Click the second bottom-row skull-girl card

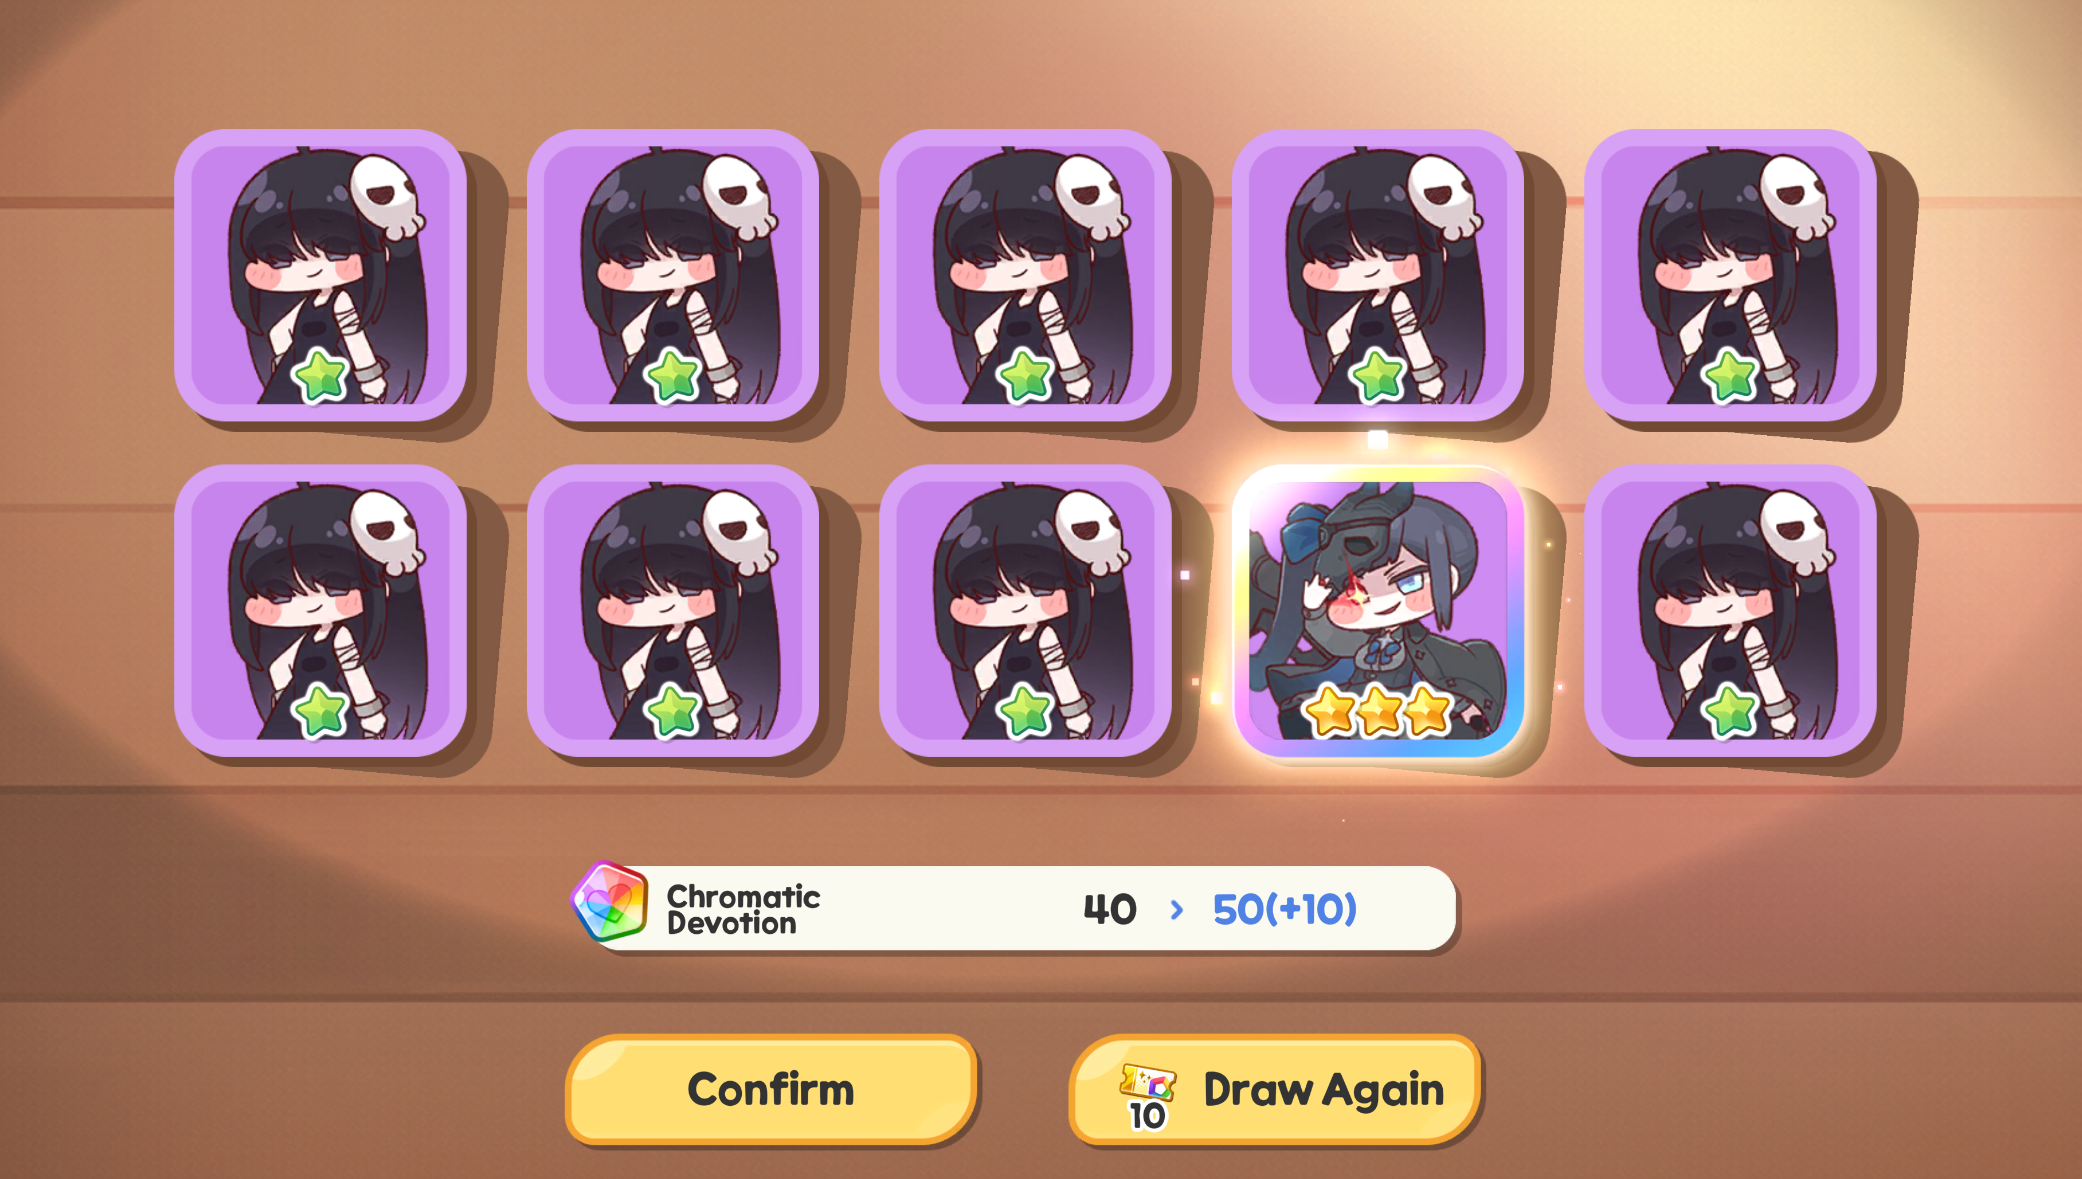click(x=673, y=611)
